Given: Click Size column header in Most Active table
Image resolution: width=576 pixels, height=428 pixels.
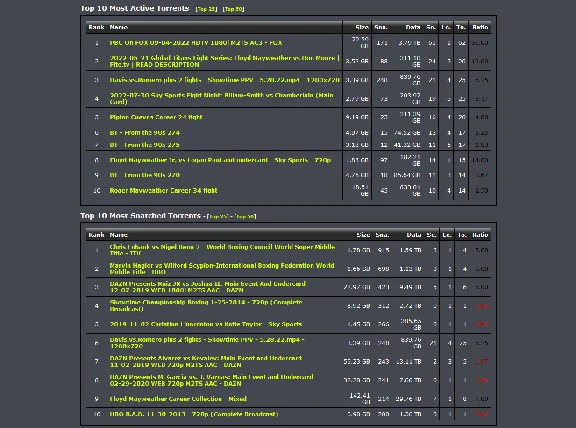Looking at the screenshot, I should pos(362,27).
